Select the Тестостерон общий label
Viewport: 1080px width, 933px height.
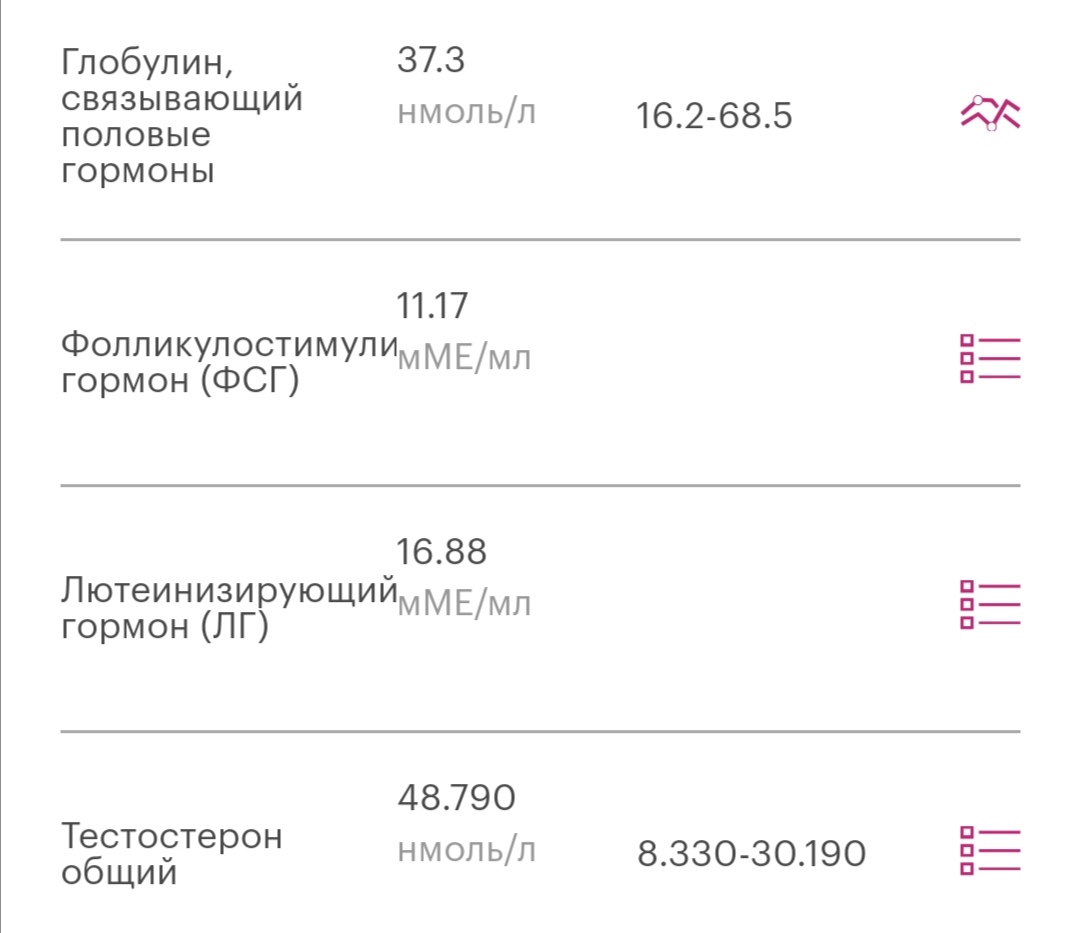(x=172, y=854)
